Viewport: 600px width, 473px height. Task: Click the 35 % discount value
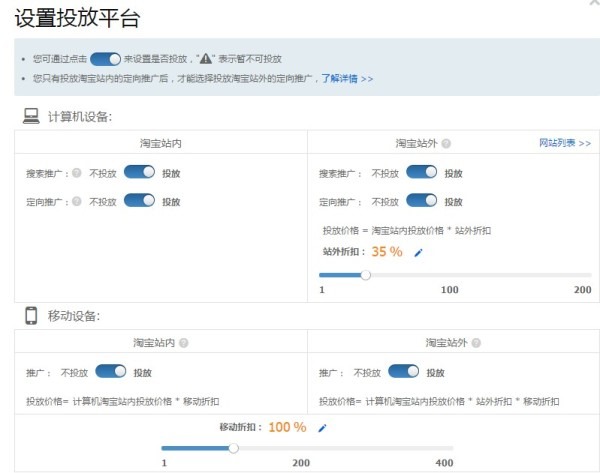pos(386,252)
